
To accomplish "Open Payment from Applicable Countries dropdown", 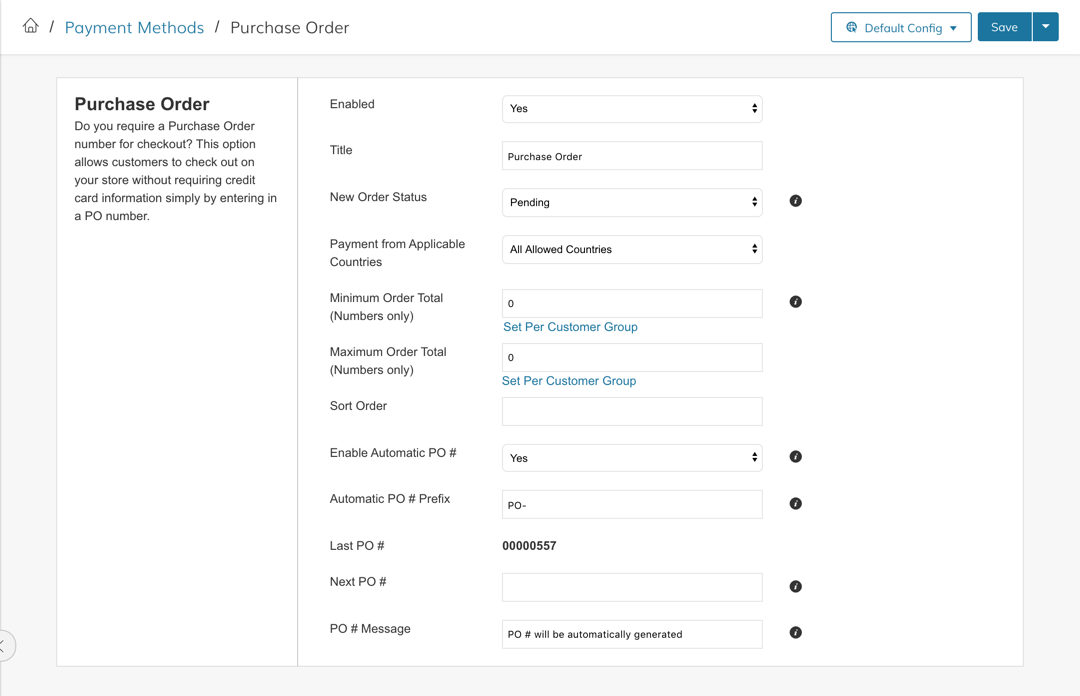I will (632, 250).
